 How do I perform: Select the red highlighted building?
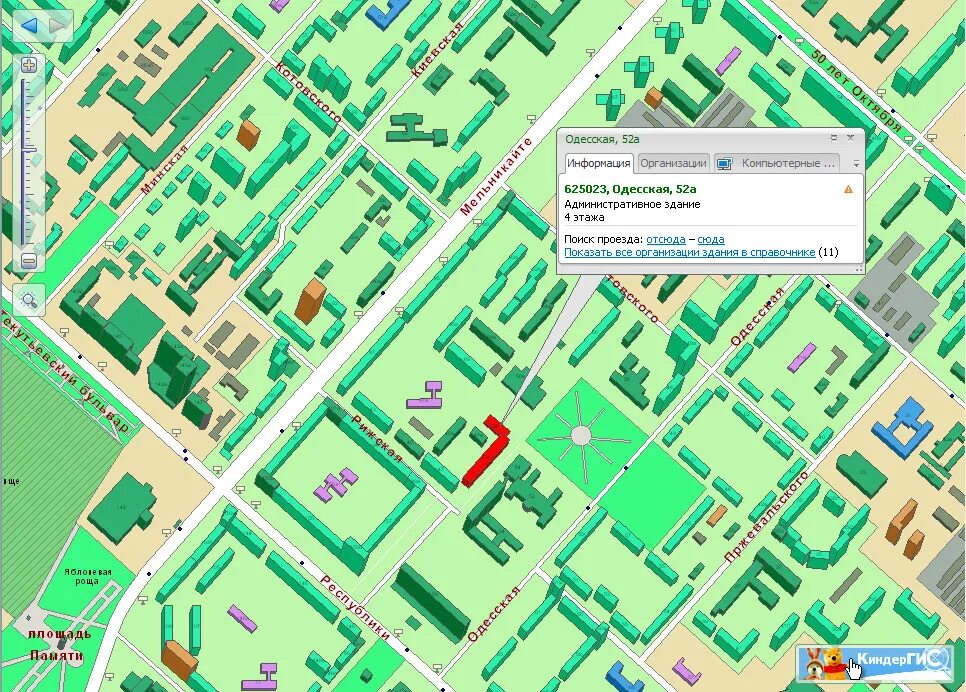coord(485,455)
